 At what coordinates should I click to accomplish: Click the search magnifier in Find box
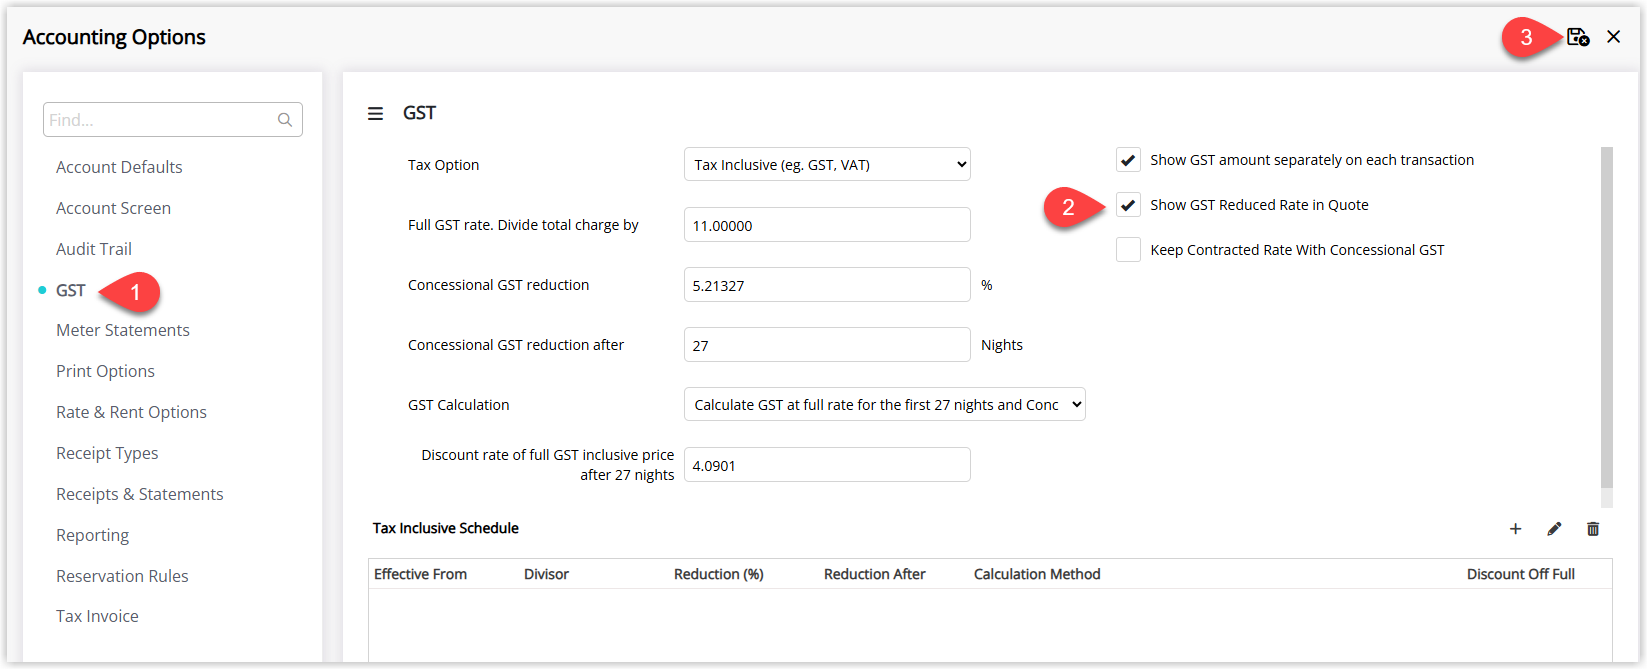[x=285, y=120]
